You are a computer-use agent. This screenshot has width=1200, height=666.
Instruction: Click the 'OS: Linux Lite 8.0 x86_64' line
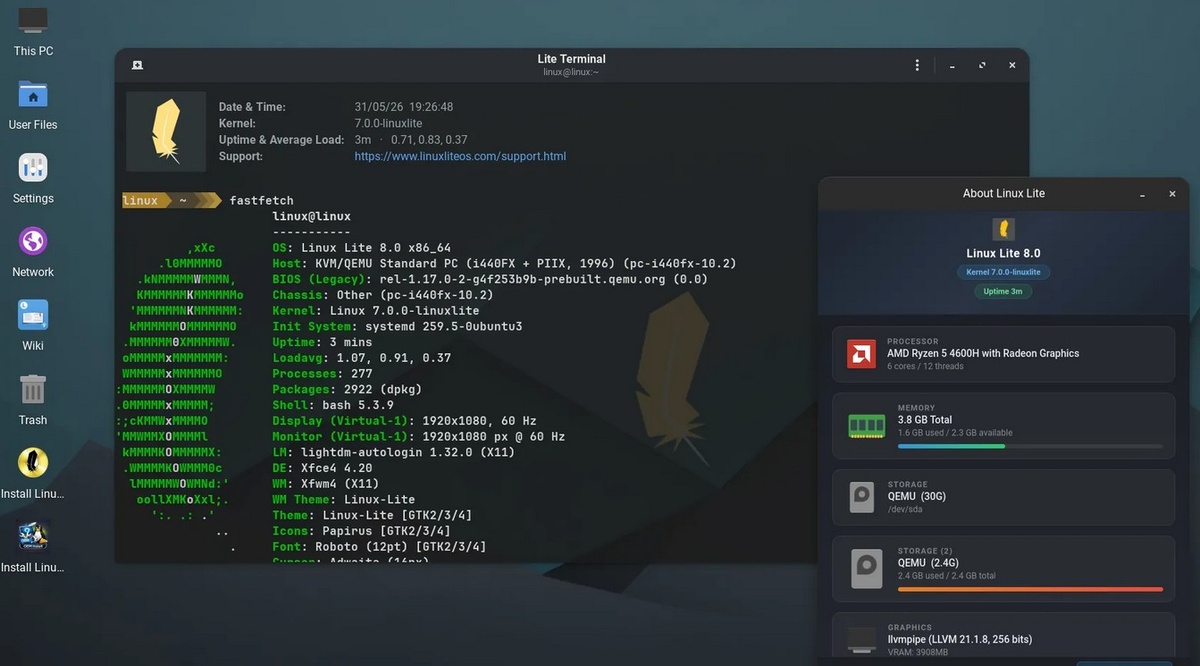361,248
